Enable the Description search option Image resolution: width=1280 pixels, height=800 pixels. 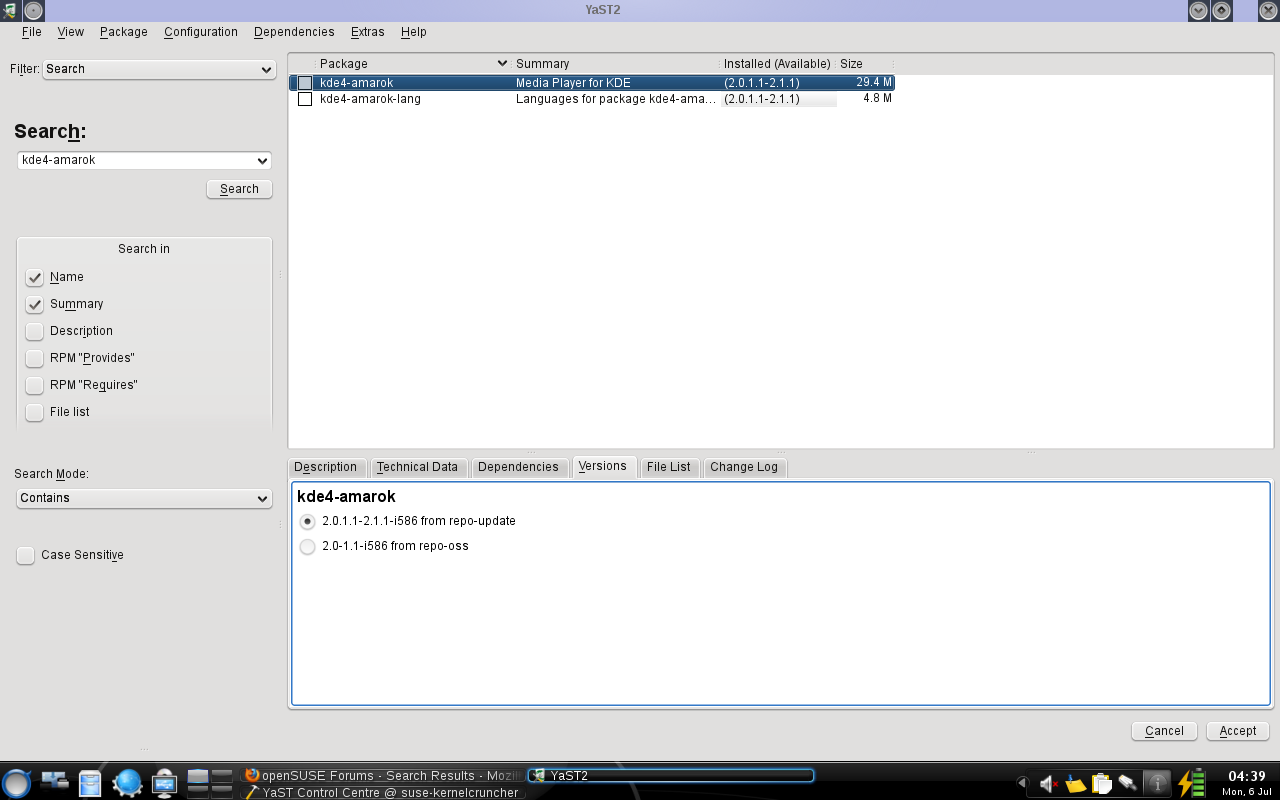(x=35, y=331)
